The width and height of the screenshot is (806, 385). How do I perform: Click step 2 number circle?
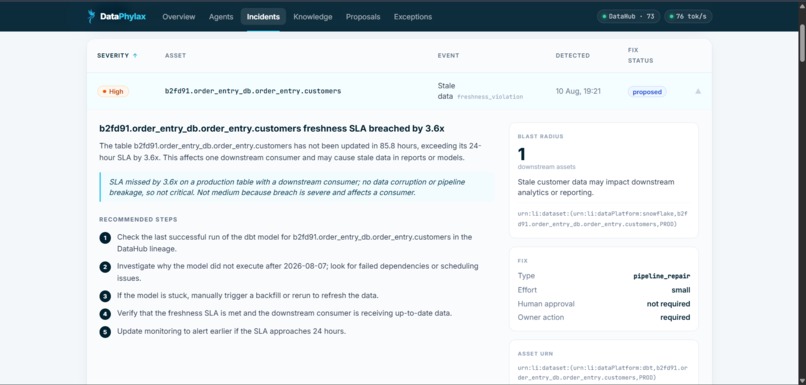[x=105, y=267]
